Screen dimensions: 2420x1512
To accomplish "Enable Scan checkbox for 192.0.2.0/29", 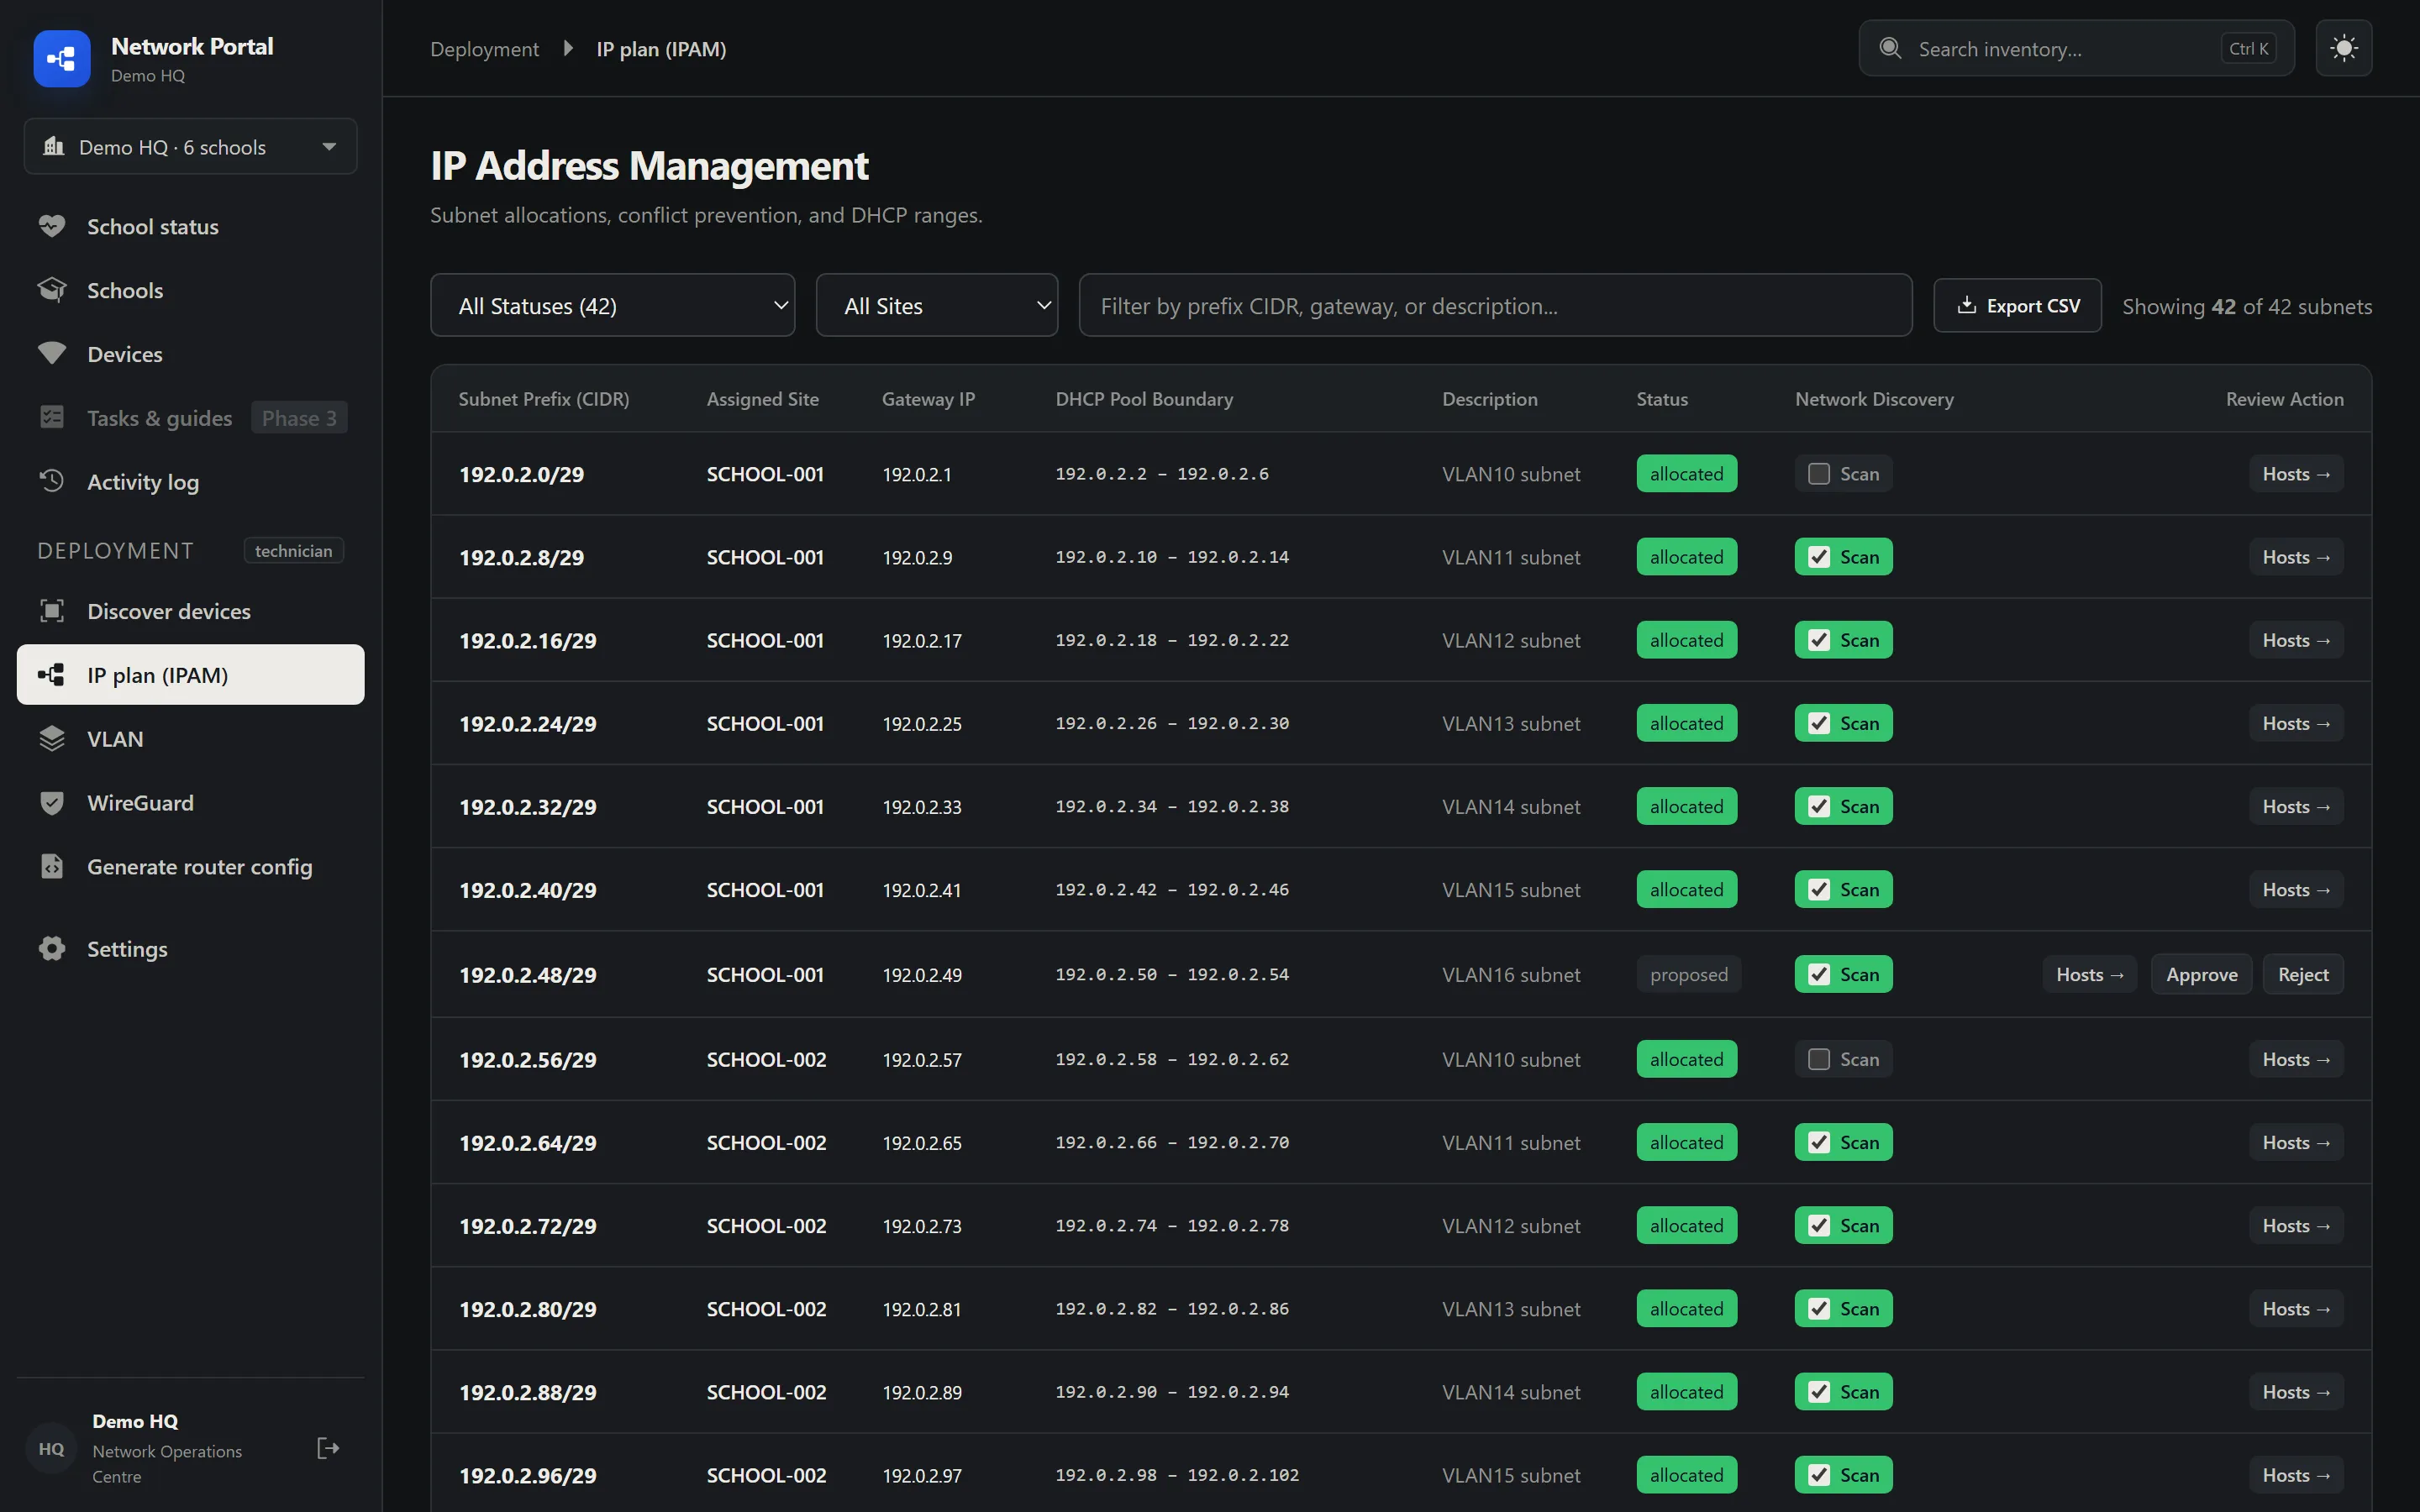I will 1818,473.
